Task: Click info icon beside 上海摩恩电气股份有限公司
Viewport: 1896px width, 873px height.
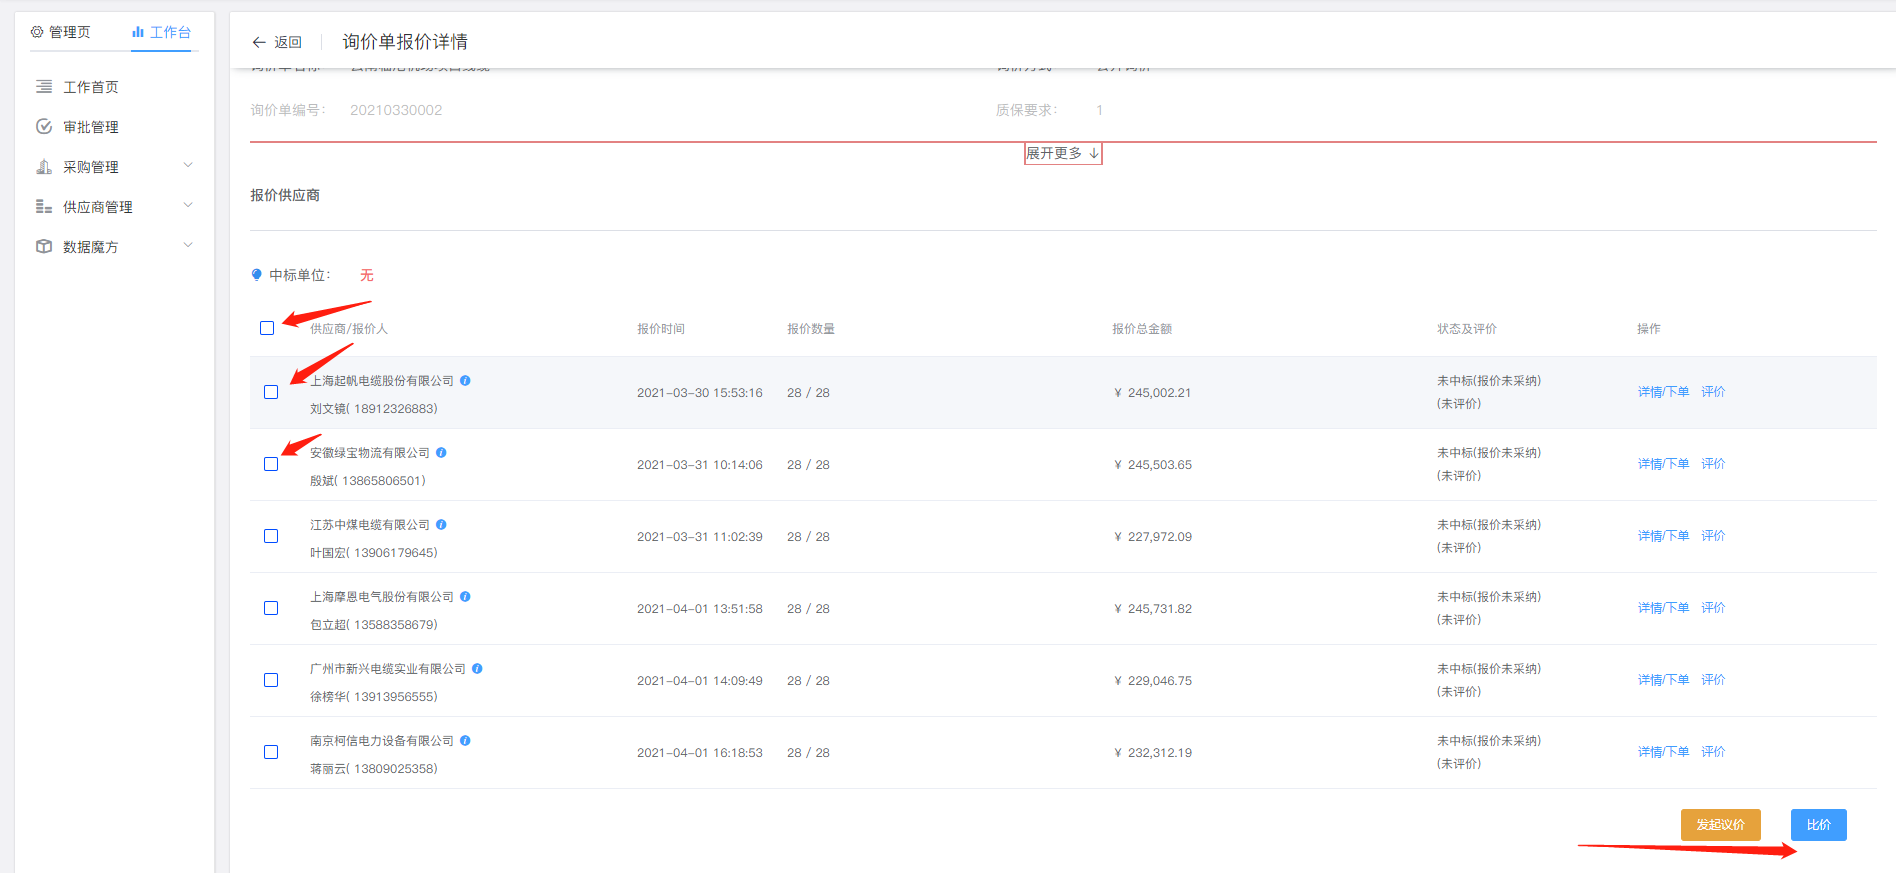Action: [x=465, y=597]
